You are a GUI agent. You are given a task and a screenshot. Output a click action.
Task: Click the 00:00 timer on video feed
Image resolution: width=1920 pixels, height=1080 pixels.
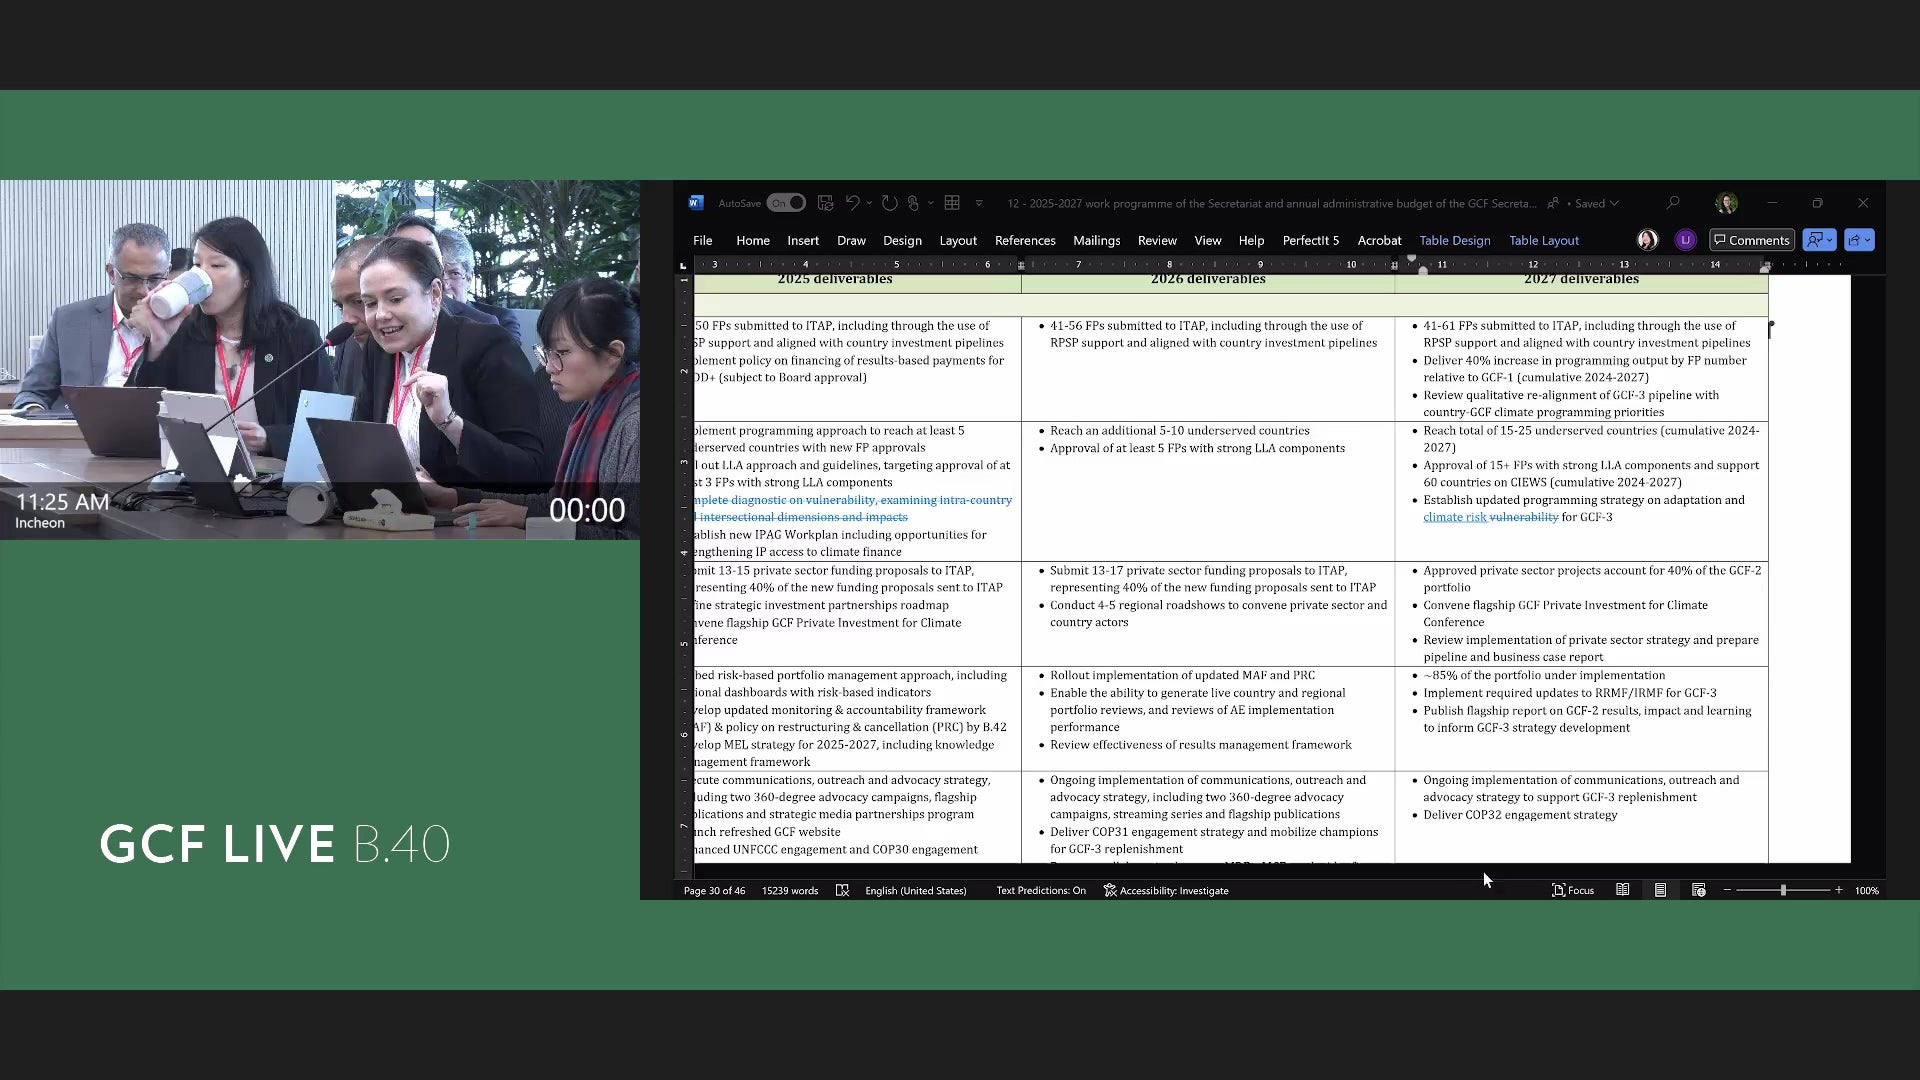tap(587, 510)
